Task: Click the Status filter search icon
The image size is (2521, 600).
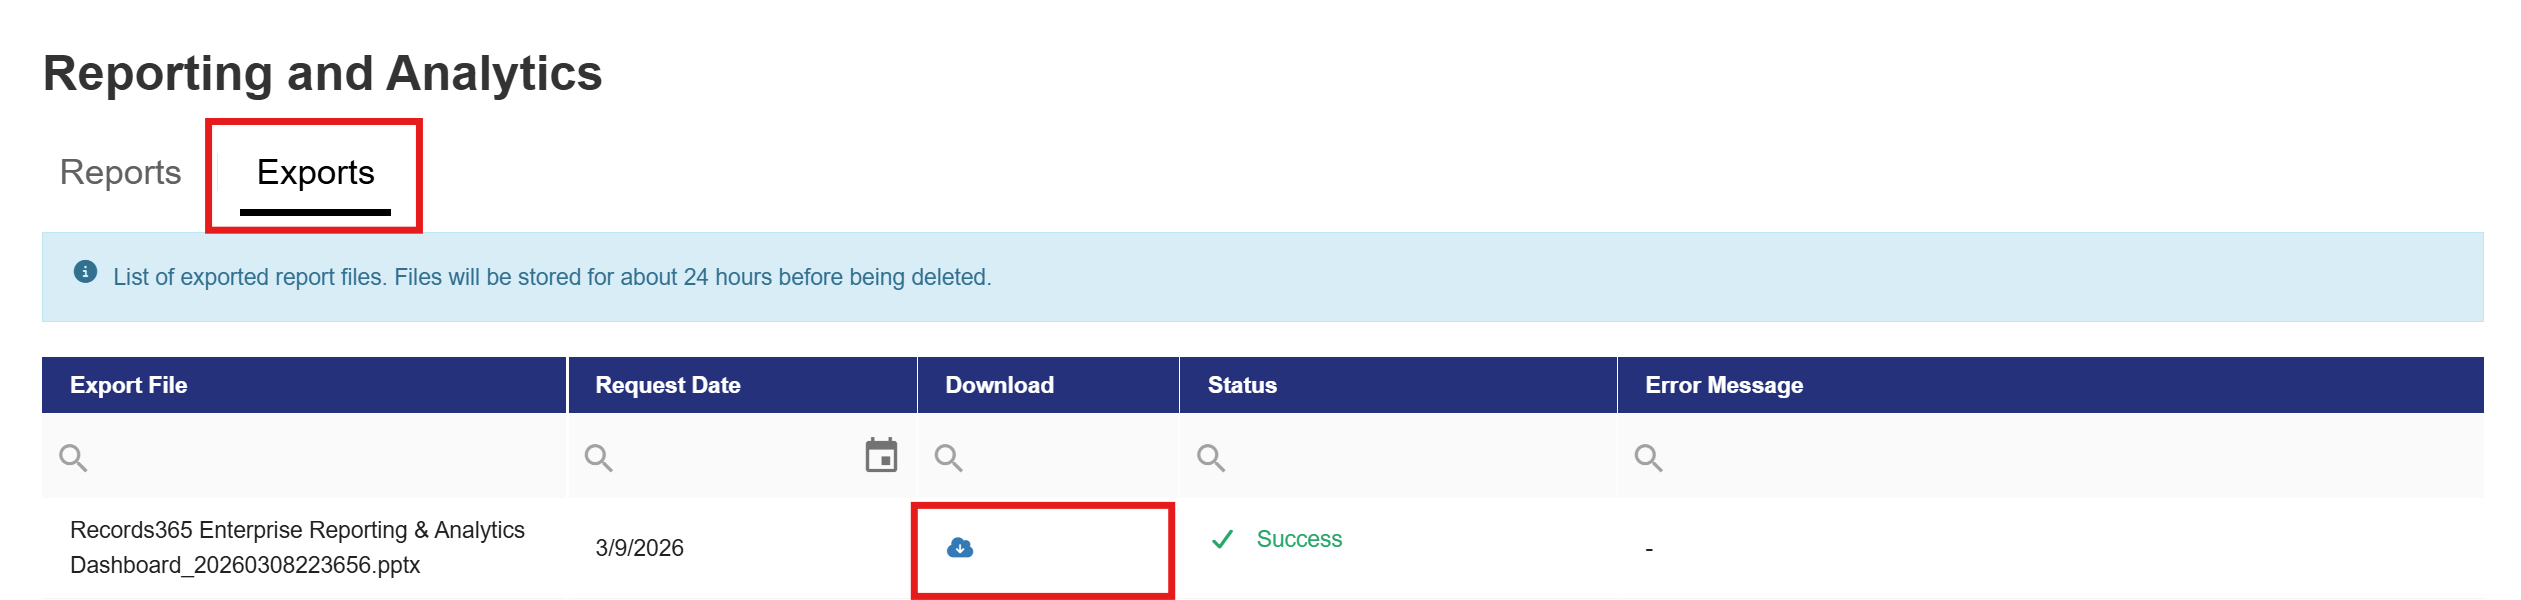Action: (x=1211, y=458)
